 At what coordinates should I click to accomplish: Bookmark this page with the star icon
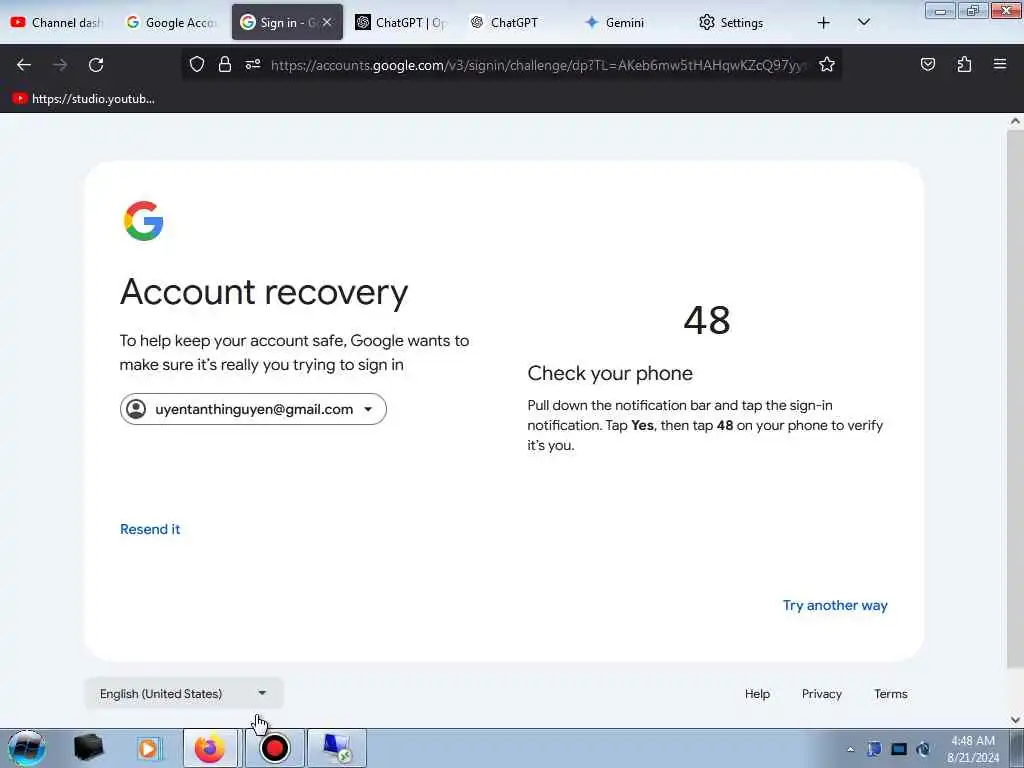pos(827,64)
